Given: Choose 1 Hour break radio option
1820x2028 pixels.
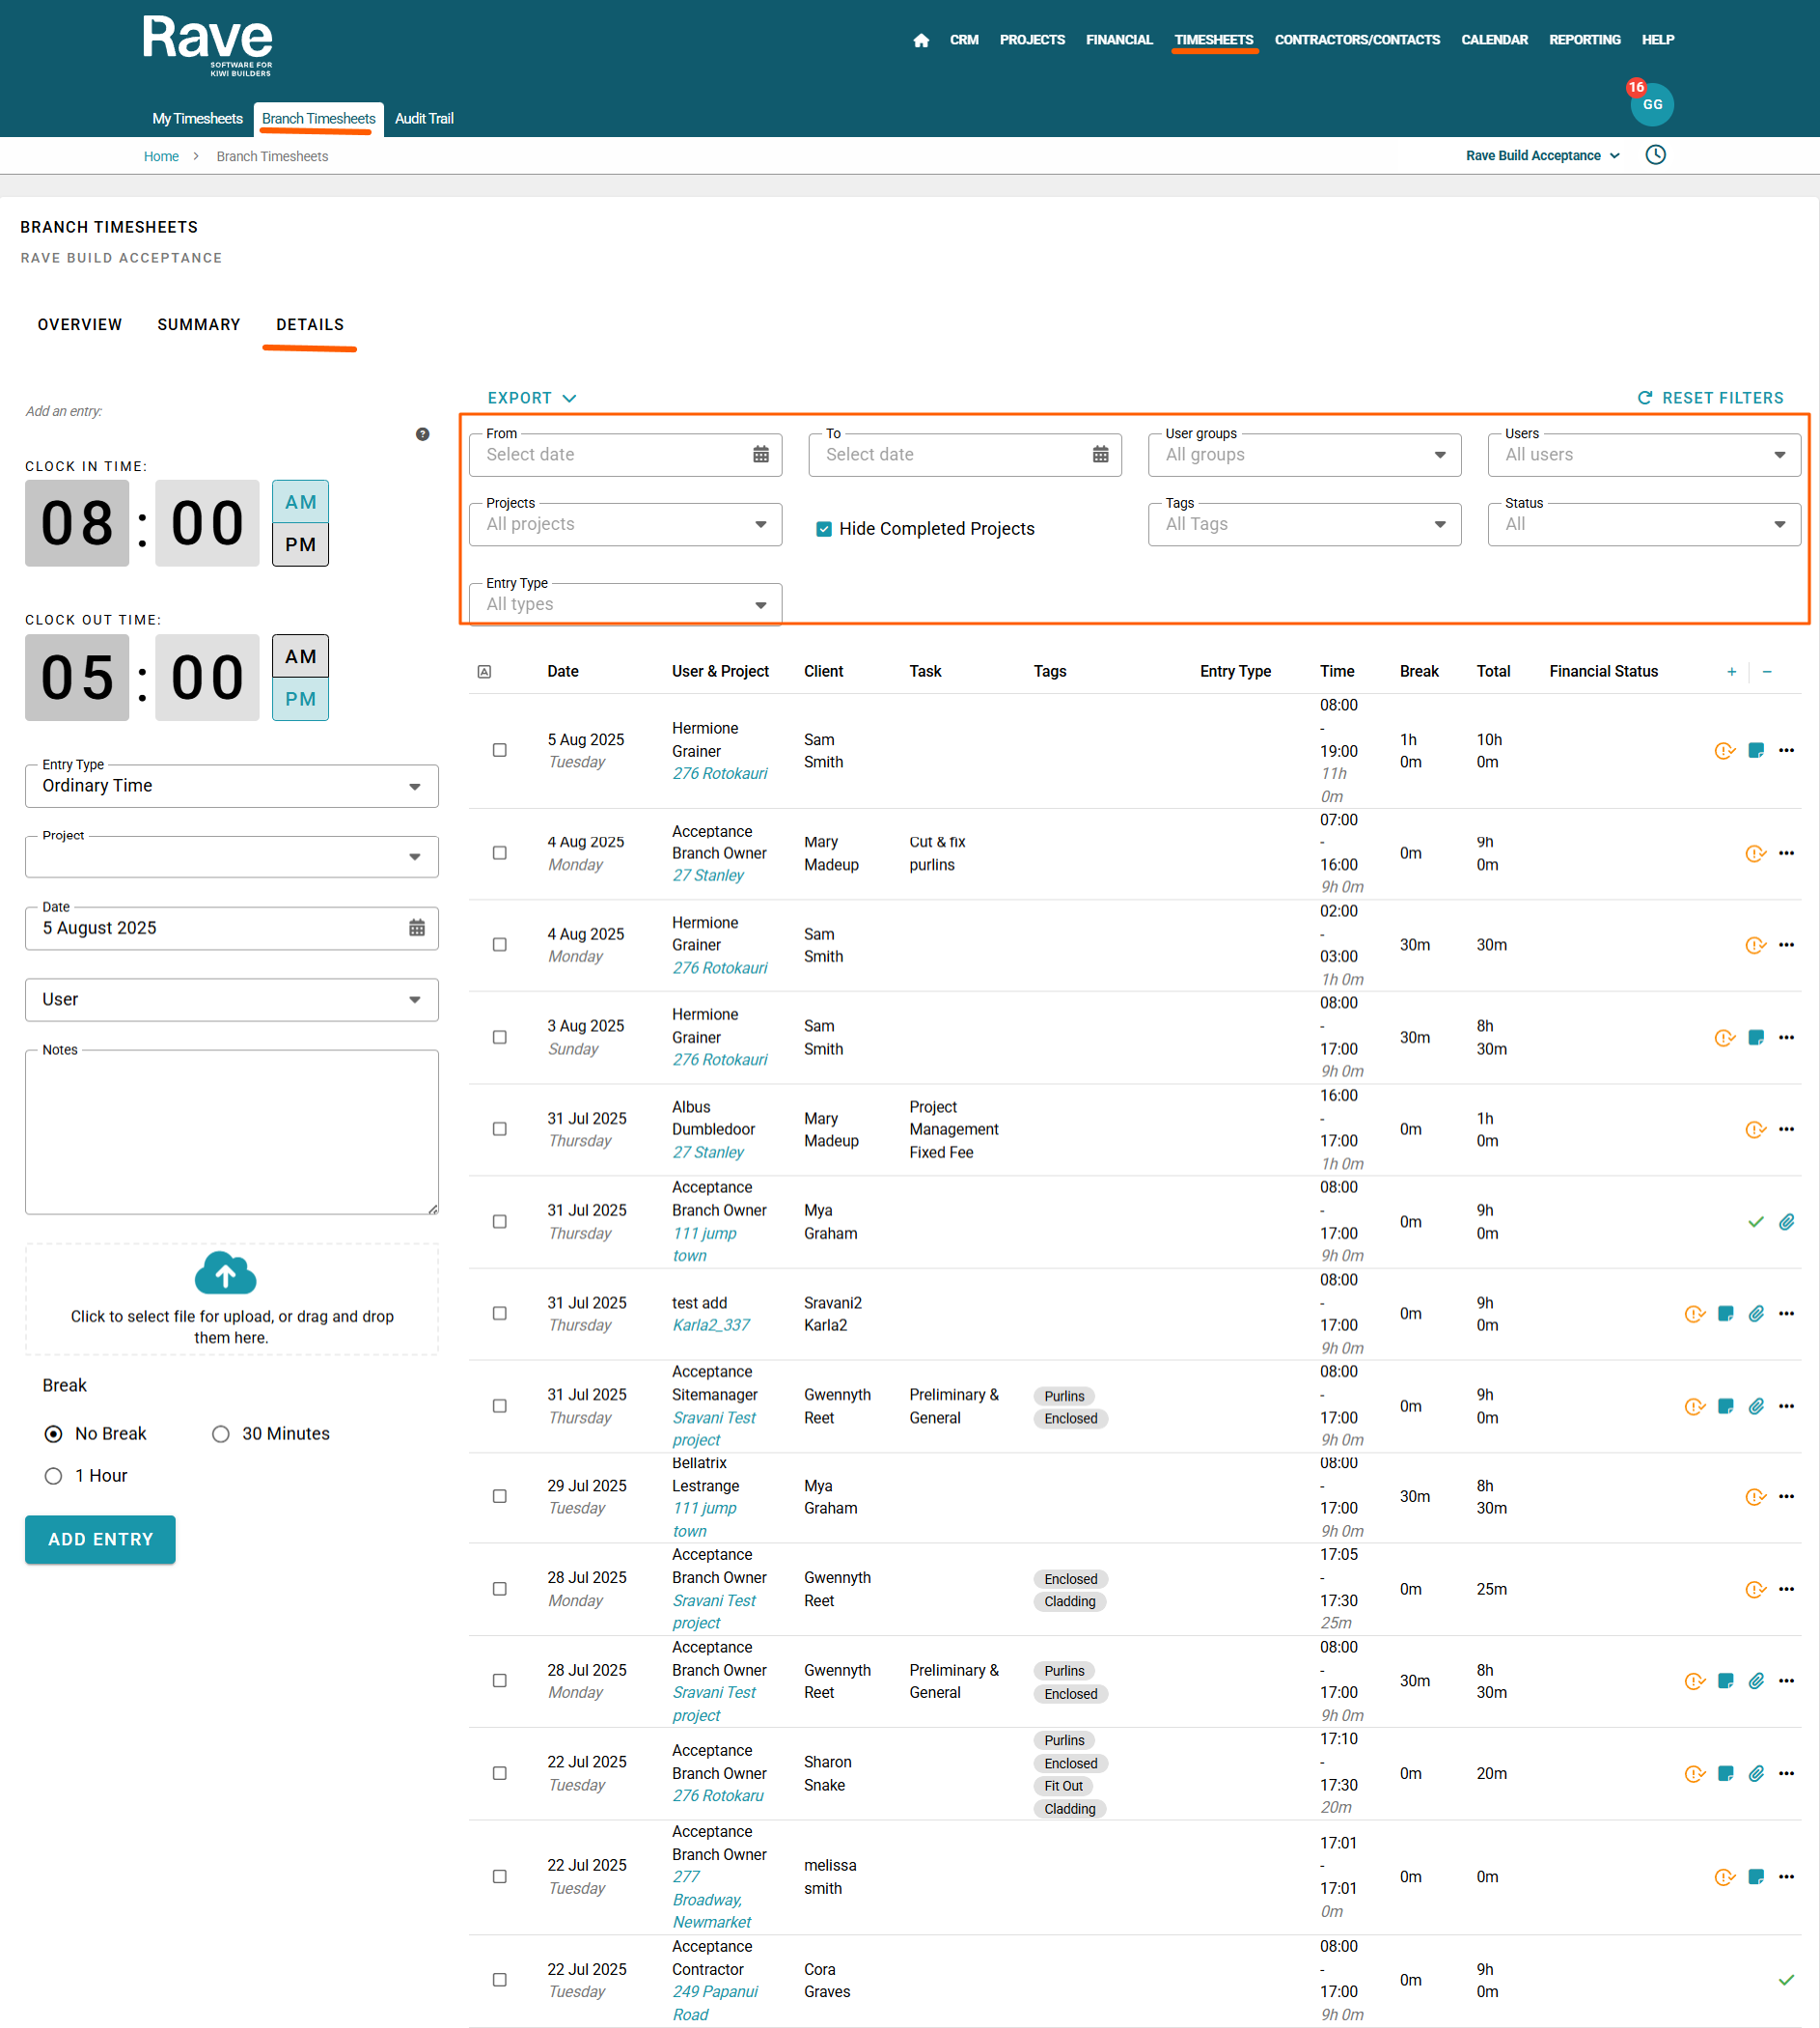Looking at the screenshot, I should point(54,1477).
